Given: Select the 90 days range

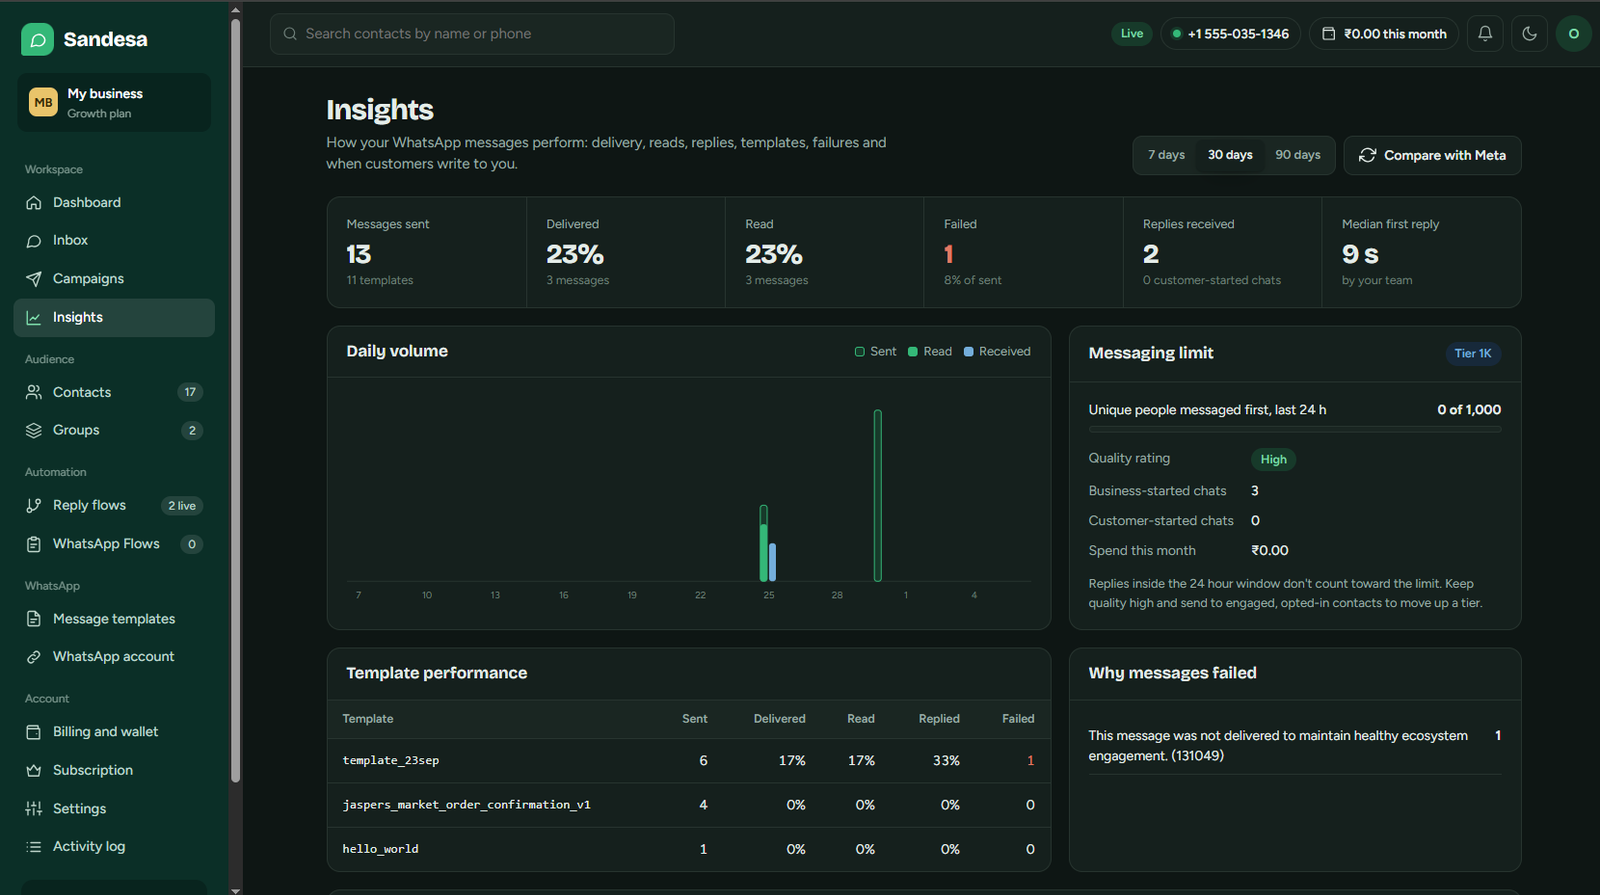Looking at the screenshot, I should tap(1297, 155).
